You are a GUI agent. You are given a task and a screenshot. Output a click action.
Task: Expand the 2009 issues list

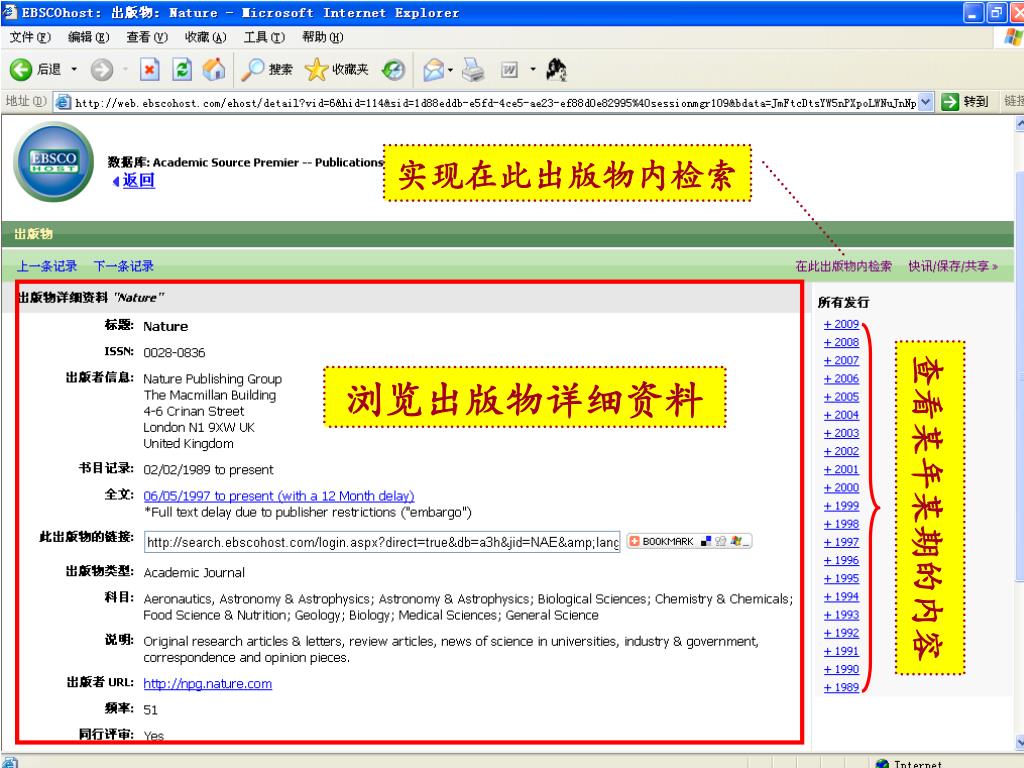click(841, 324)
